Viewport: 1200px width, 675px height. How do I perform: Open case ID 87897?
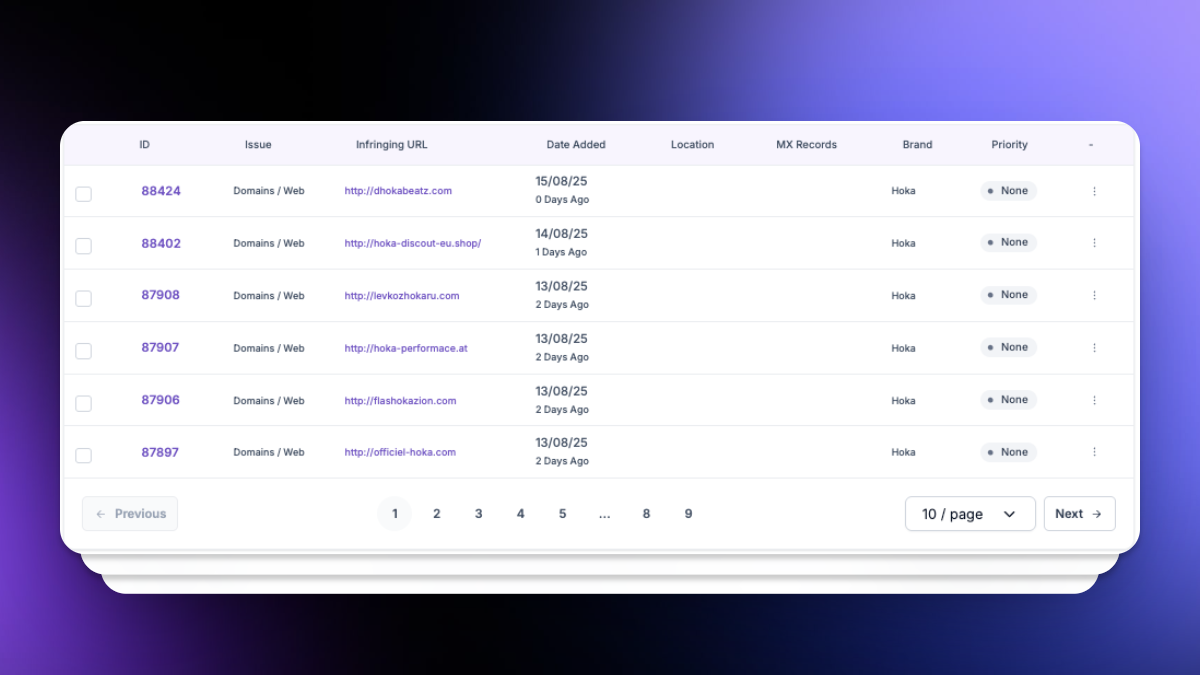click(160, 452)
